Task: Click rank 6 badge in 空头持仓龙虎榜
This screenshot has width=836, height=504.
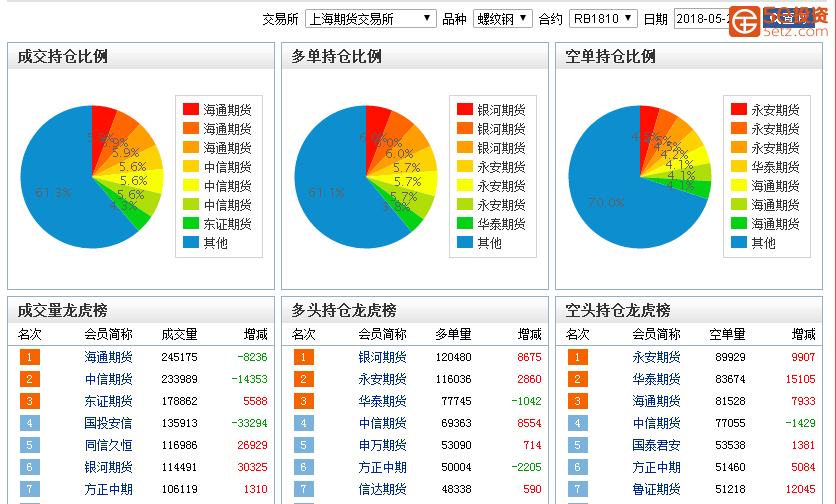Action: tap(578, 467)
